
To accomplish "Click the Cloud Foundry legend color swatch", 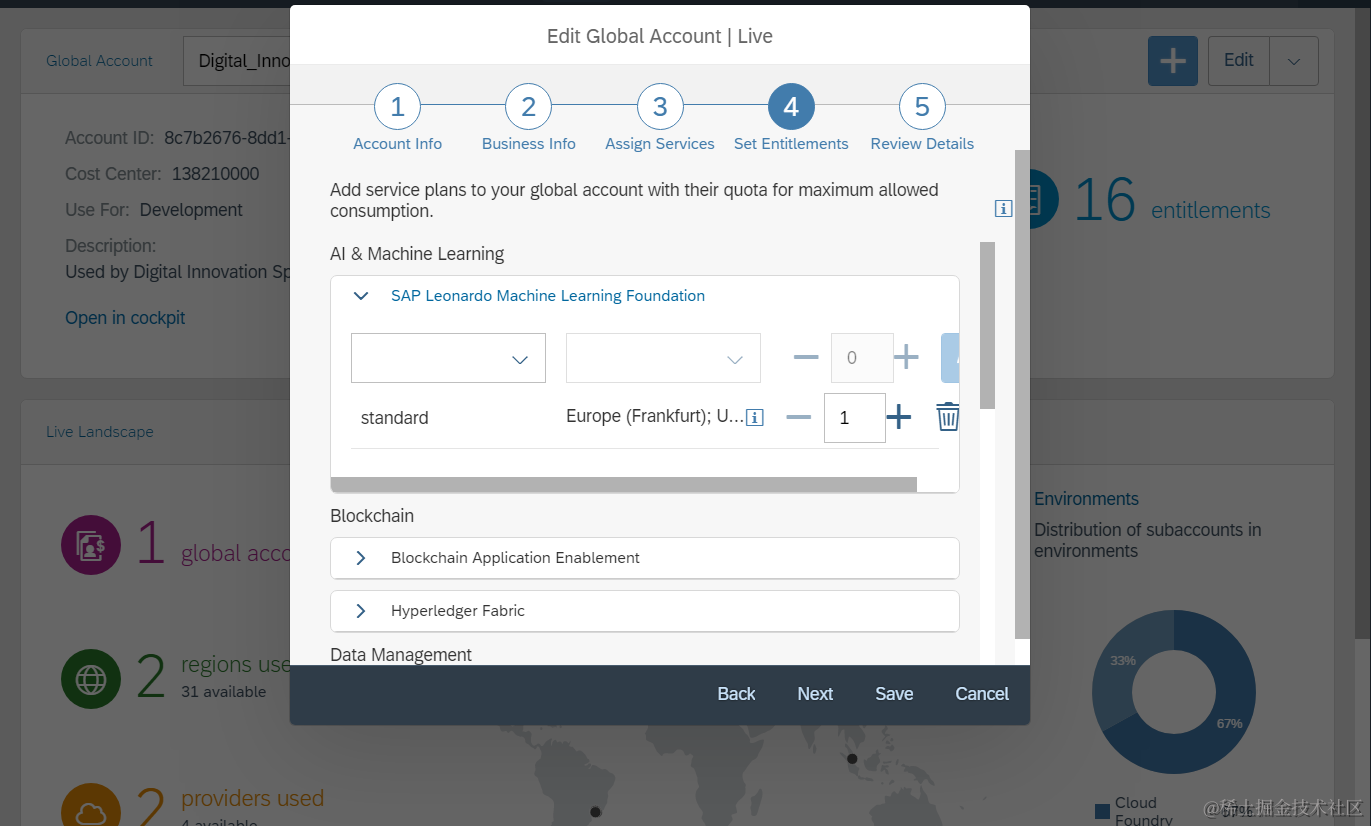I will pyautogui.click(x=1102, y=810).
